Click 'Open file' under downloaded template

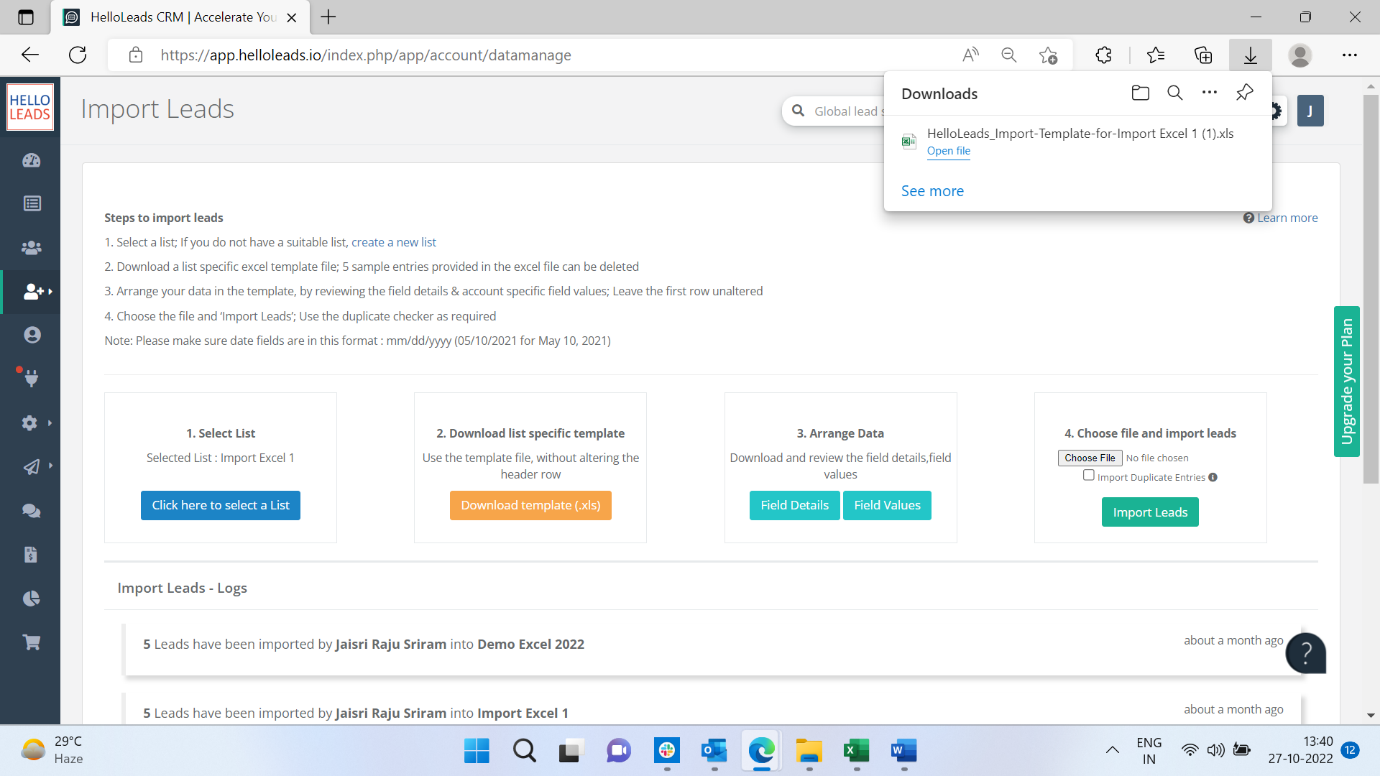click(948, 151)
